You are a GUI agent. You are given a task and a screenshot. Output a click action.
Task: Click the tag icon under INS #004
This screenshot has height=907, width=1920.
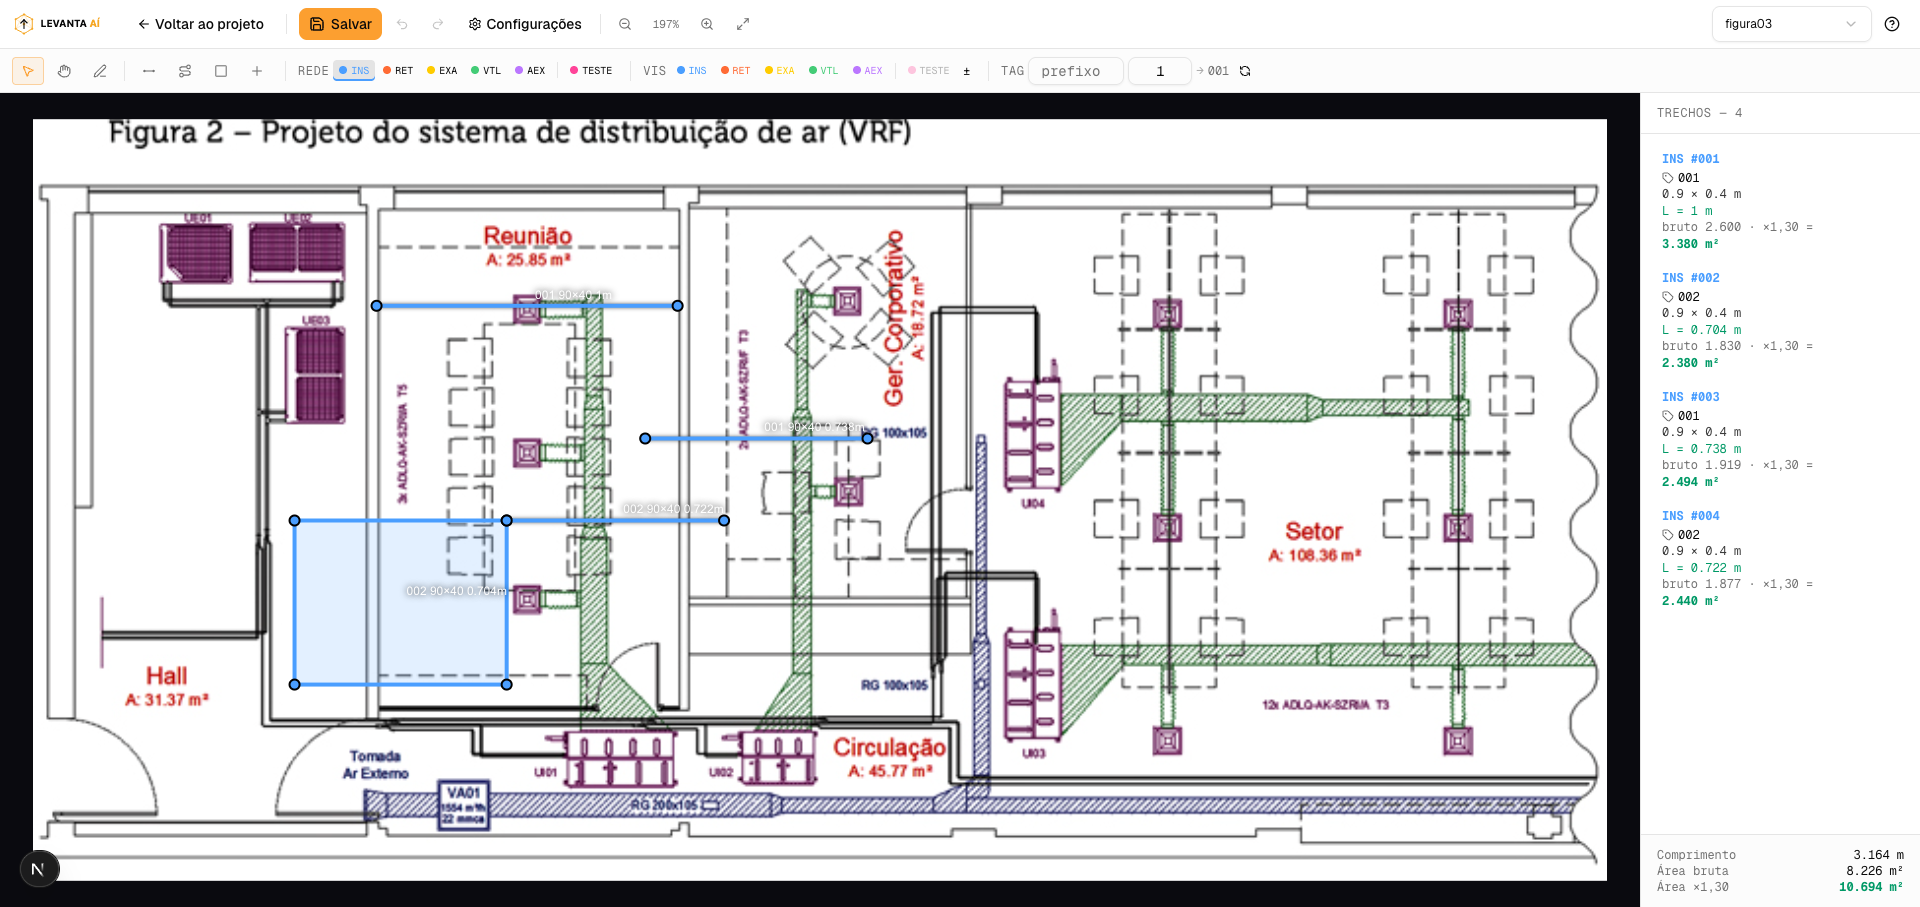tap(1667, 535)
